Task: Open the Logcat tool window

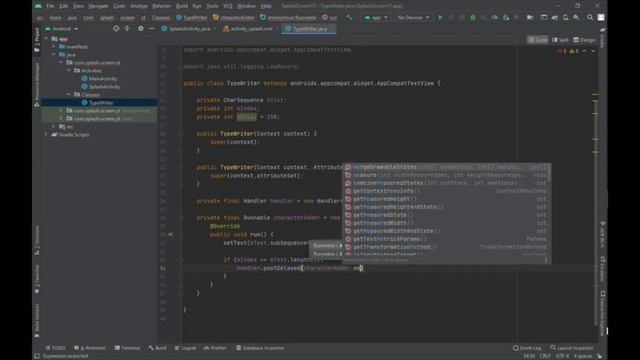Action: pyautogui.click(x=185, y=348)
